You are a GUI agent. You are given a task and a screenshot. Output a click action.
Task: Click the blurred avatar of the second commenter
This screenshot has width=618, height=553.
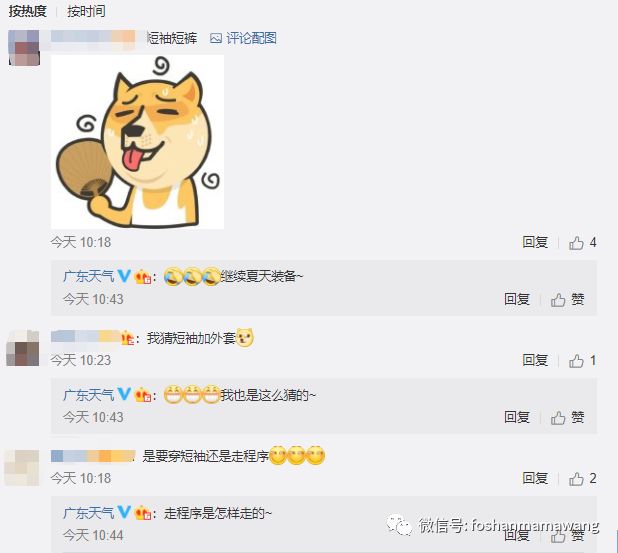22,348
